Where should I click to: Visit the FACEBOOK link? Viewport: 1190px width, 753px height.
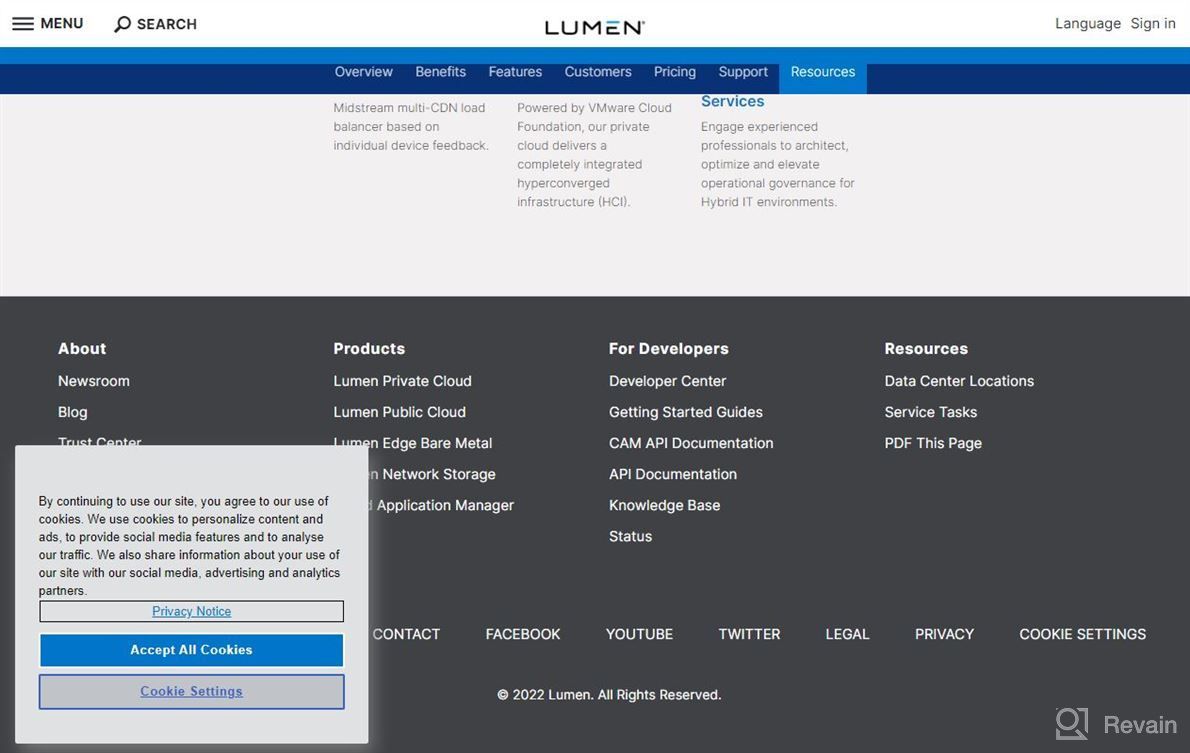coord(523,635)
